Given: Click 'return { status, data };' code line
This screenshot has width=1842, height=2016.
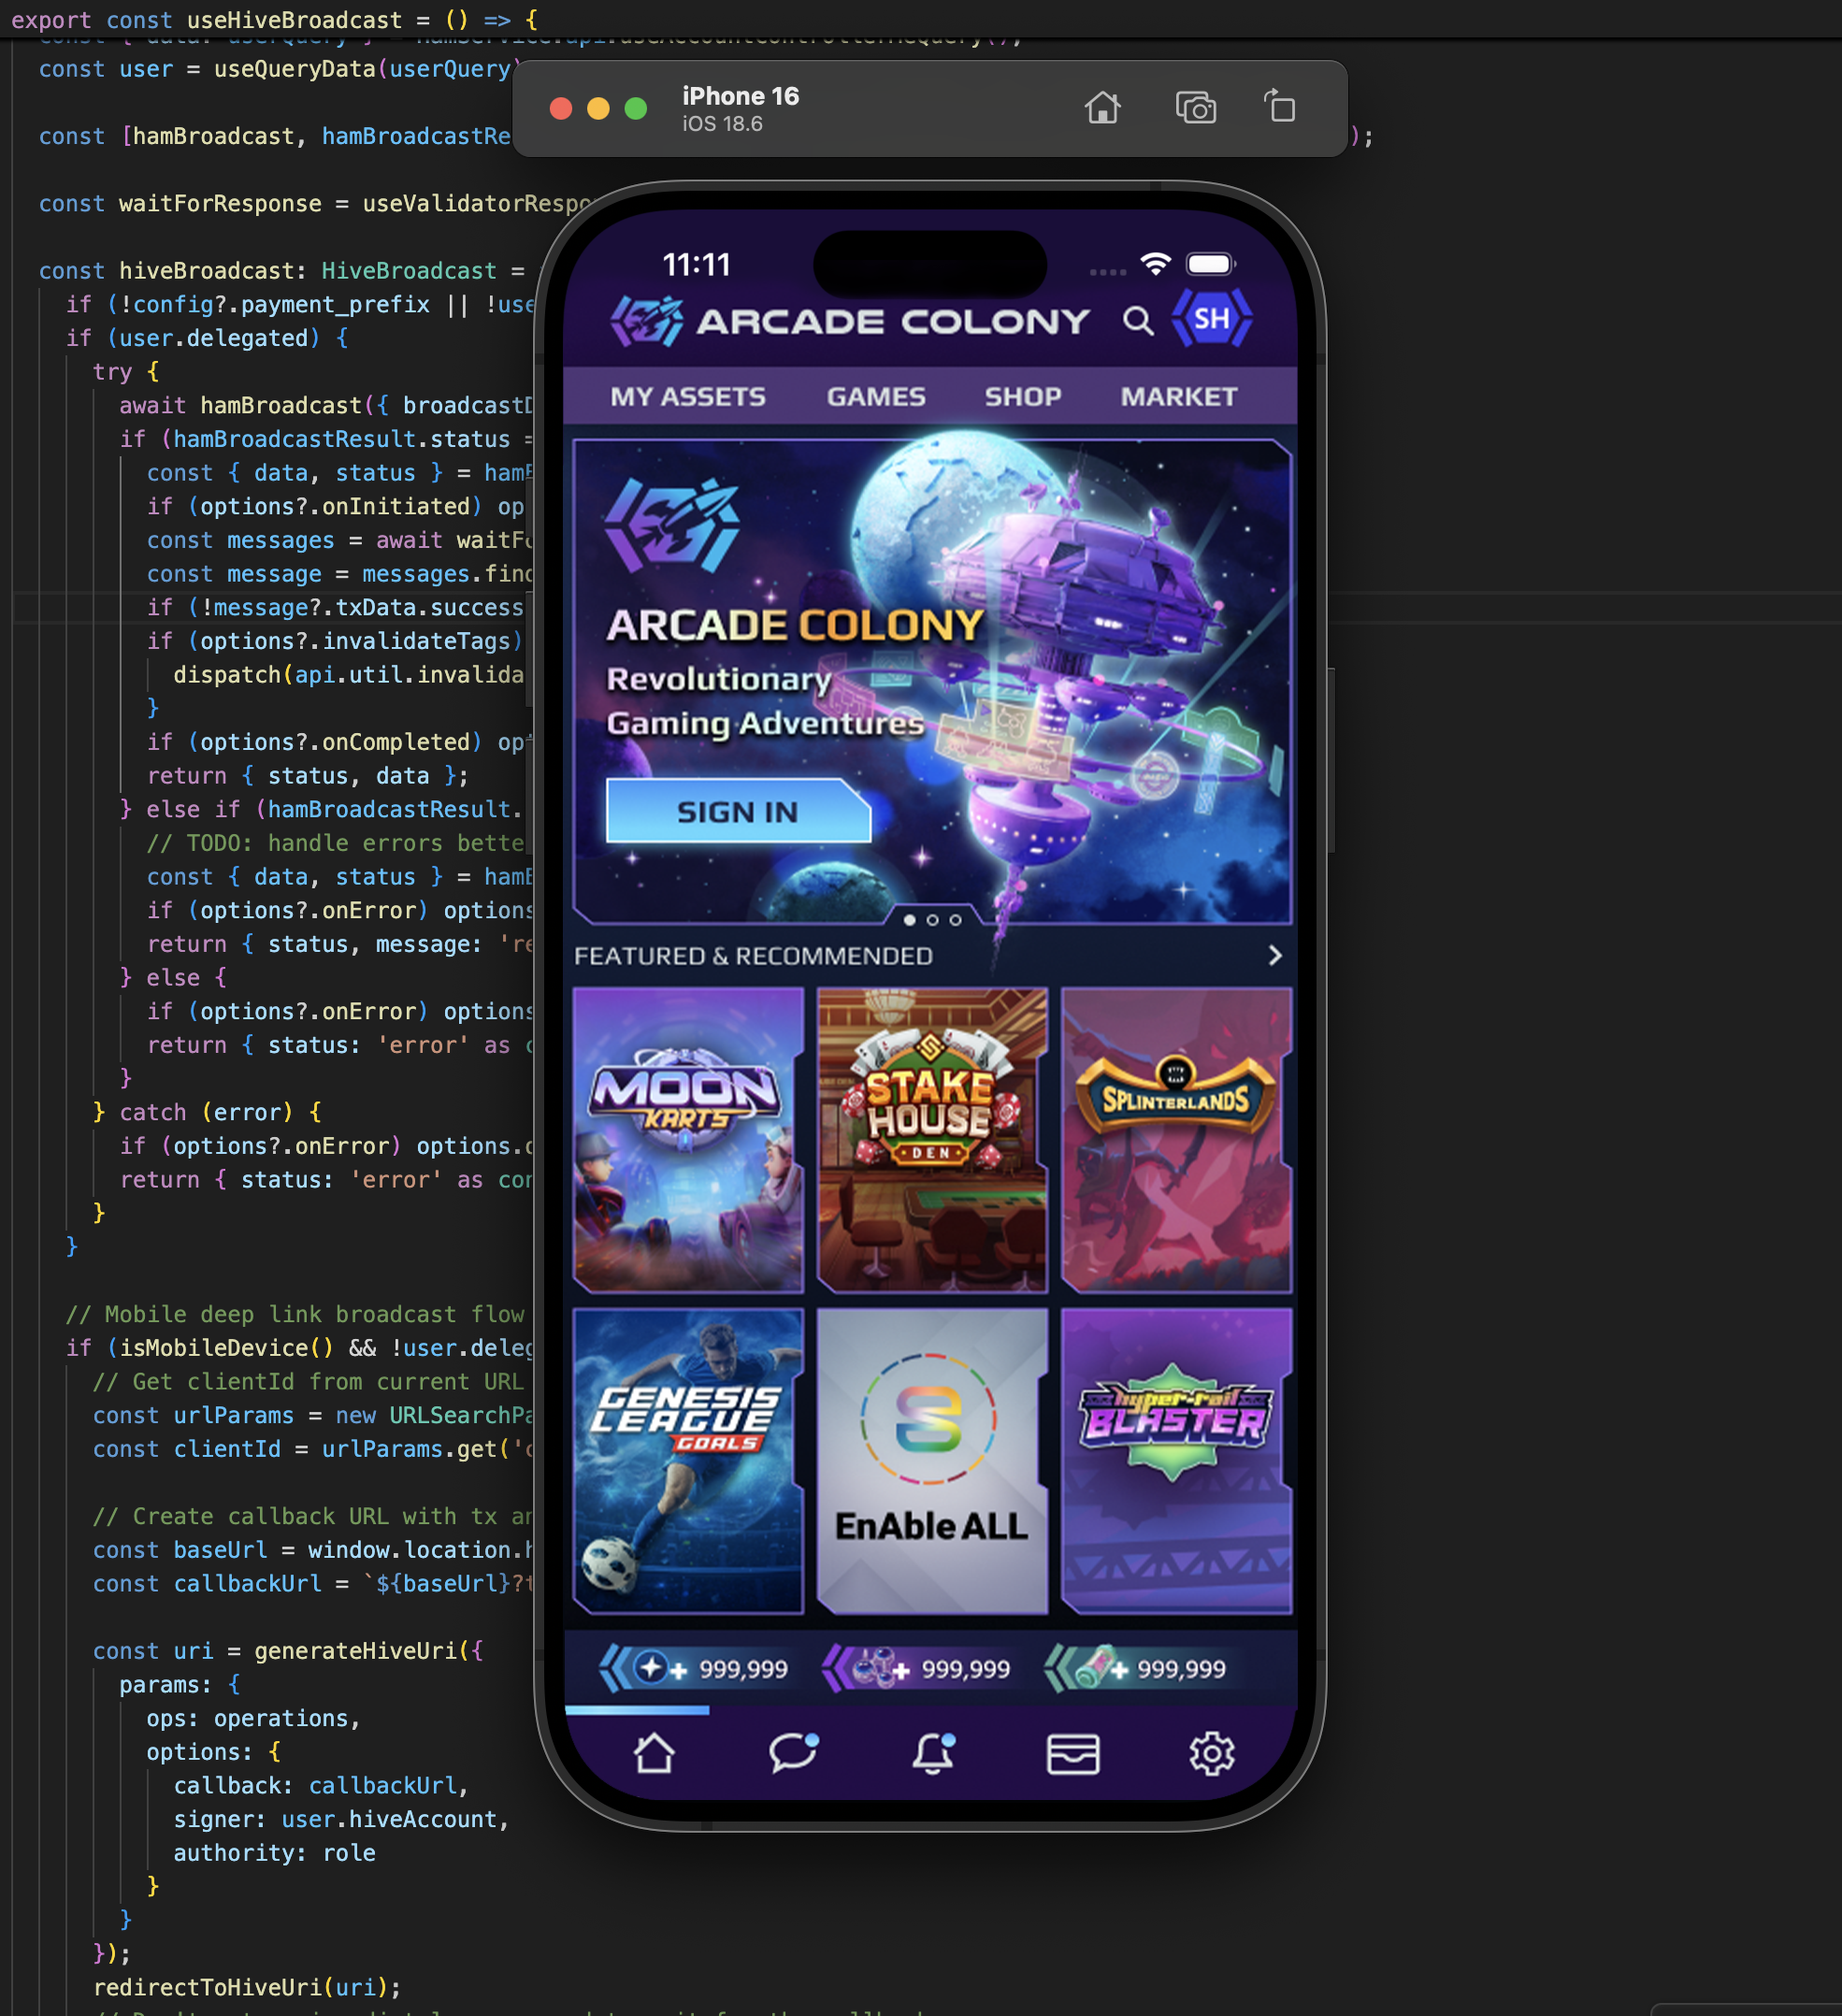Looking at the screenshot, I should click(x=307, y=775).
